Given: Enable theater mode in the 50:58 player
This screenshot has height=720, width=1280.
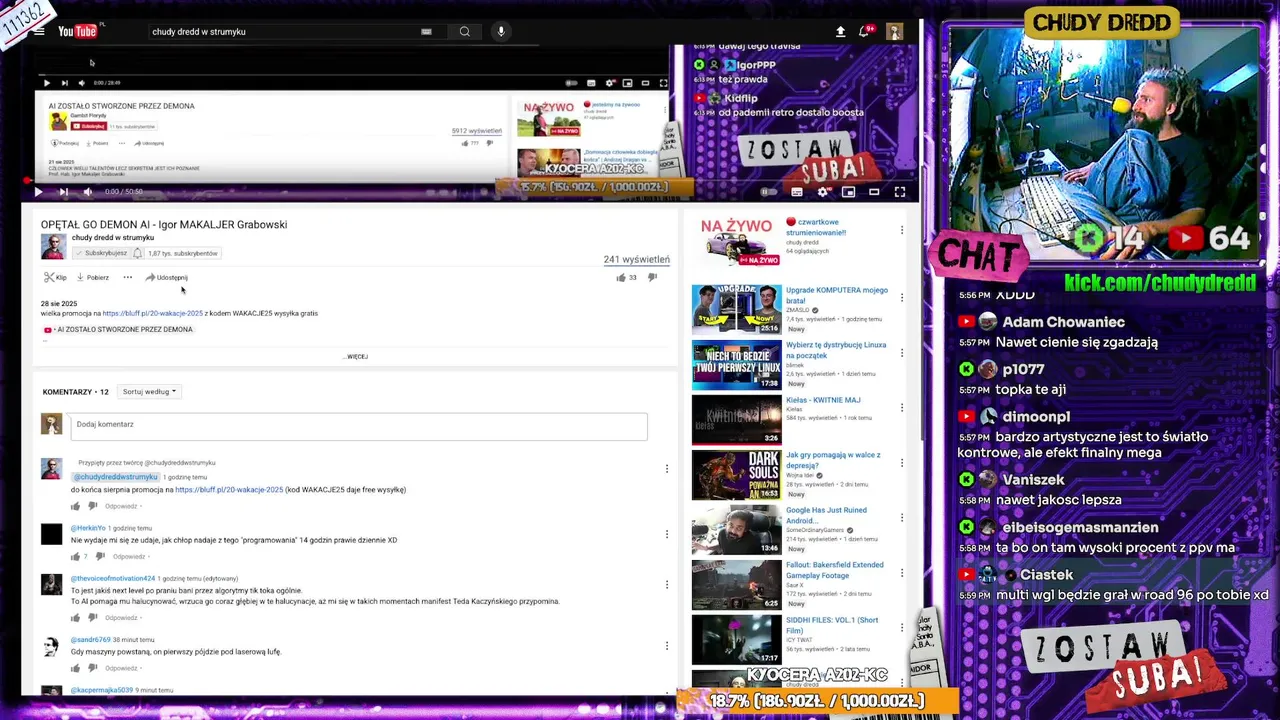Looking at the screenshot, I should (874, 192).
